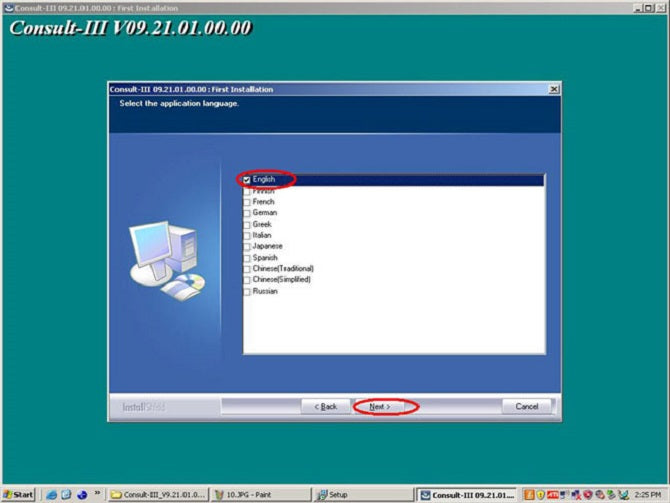Enable Chinese(Traditional) checkbox
Screen dimensions: 670x503
(x=247, y=269)
